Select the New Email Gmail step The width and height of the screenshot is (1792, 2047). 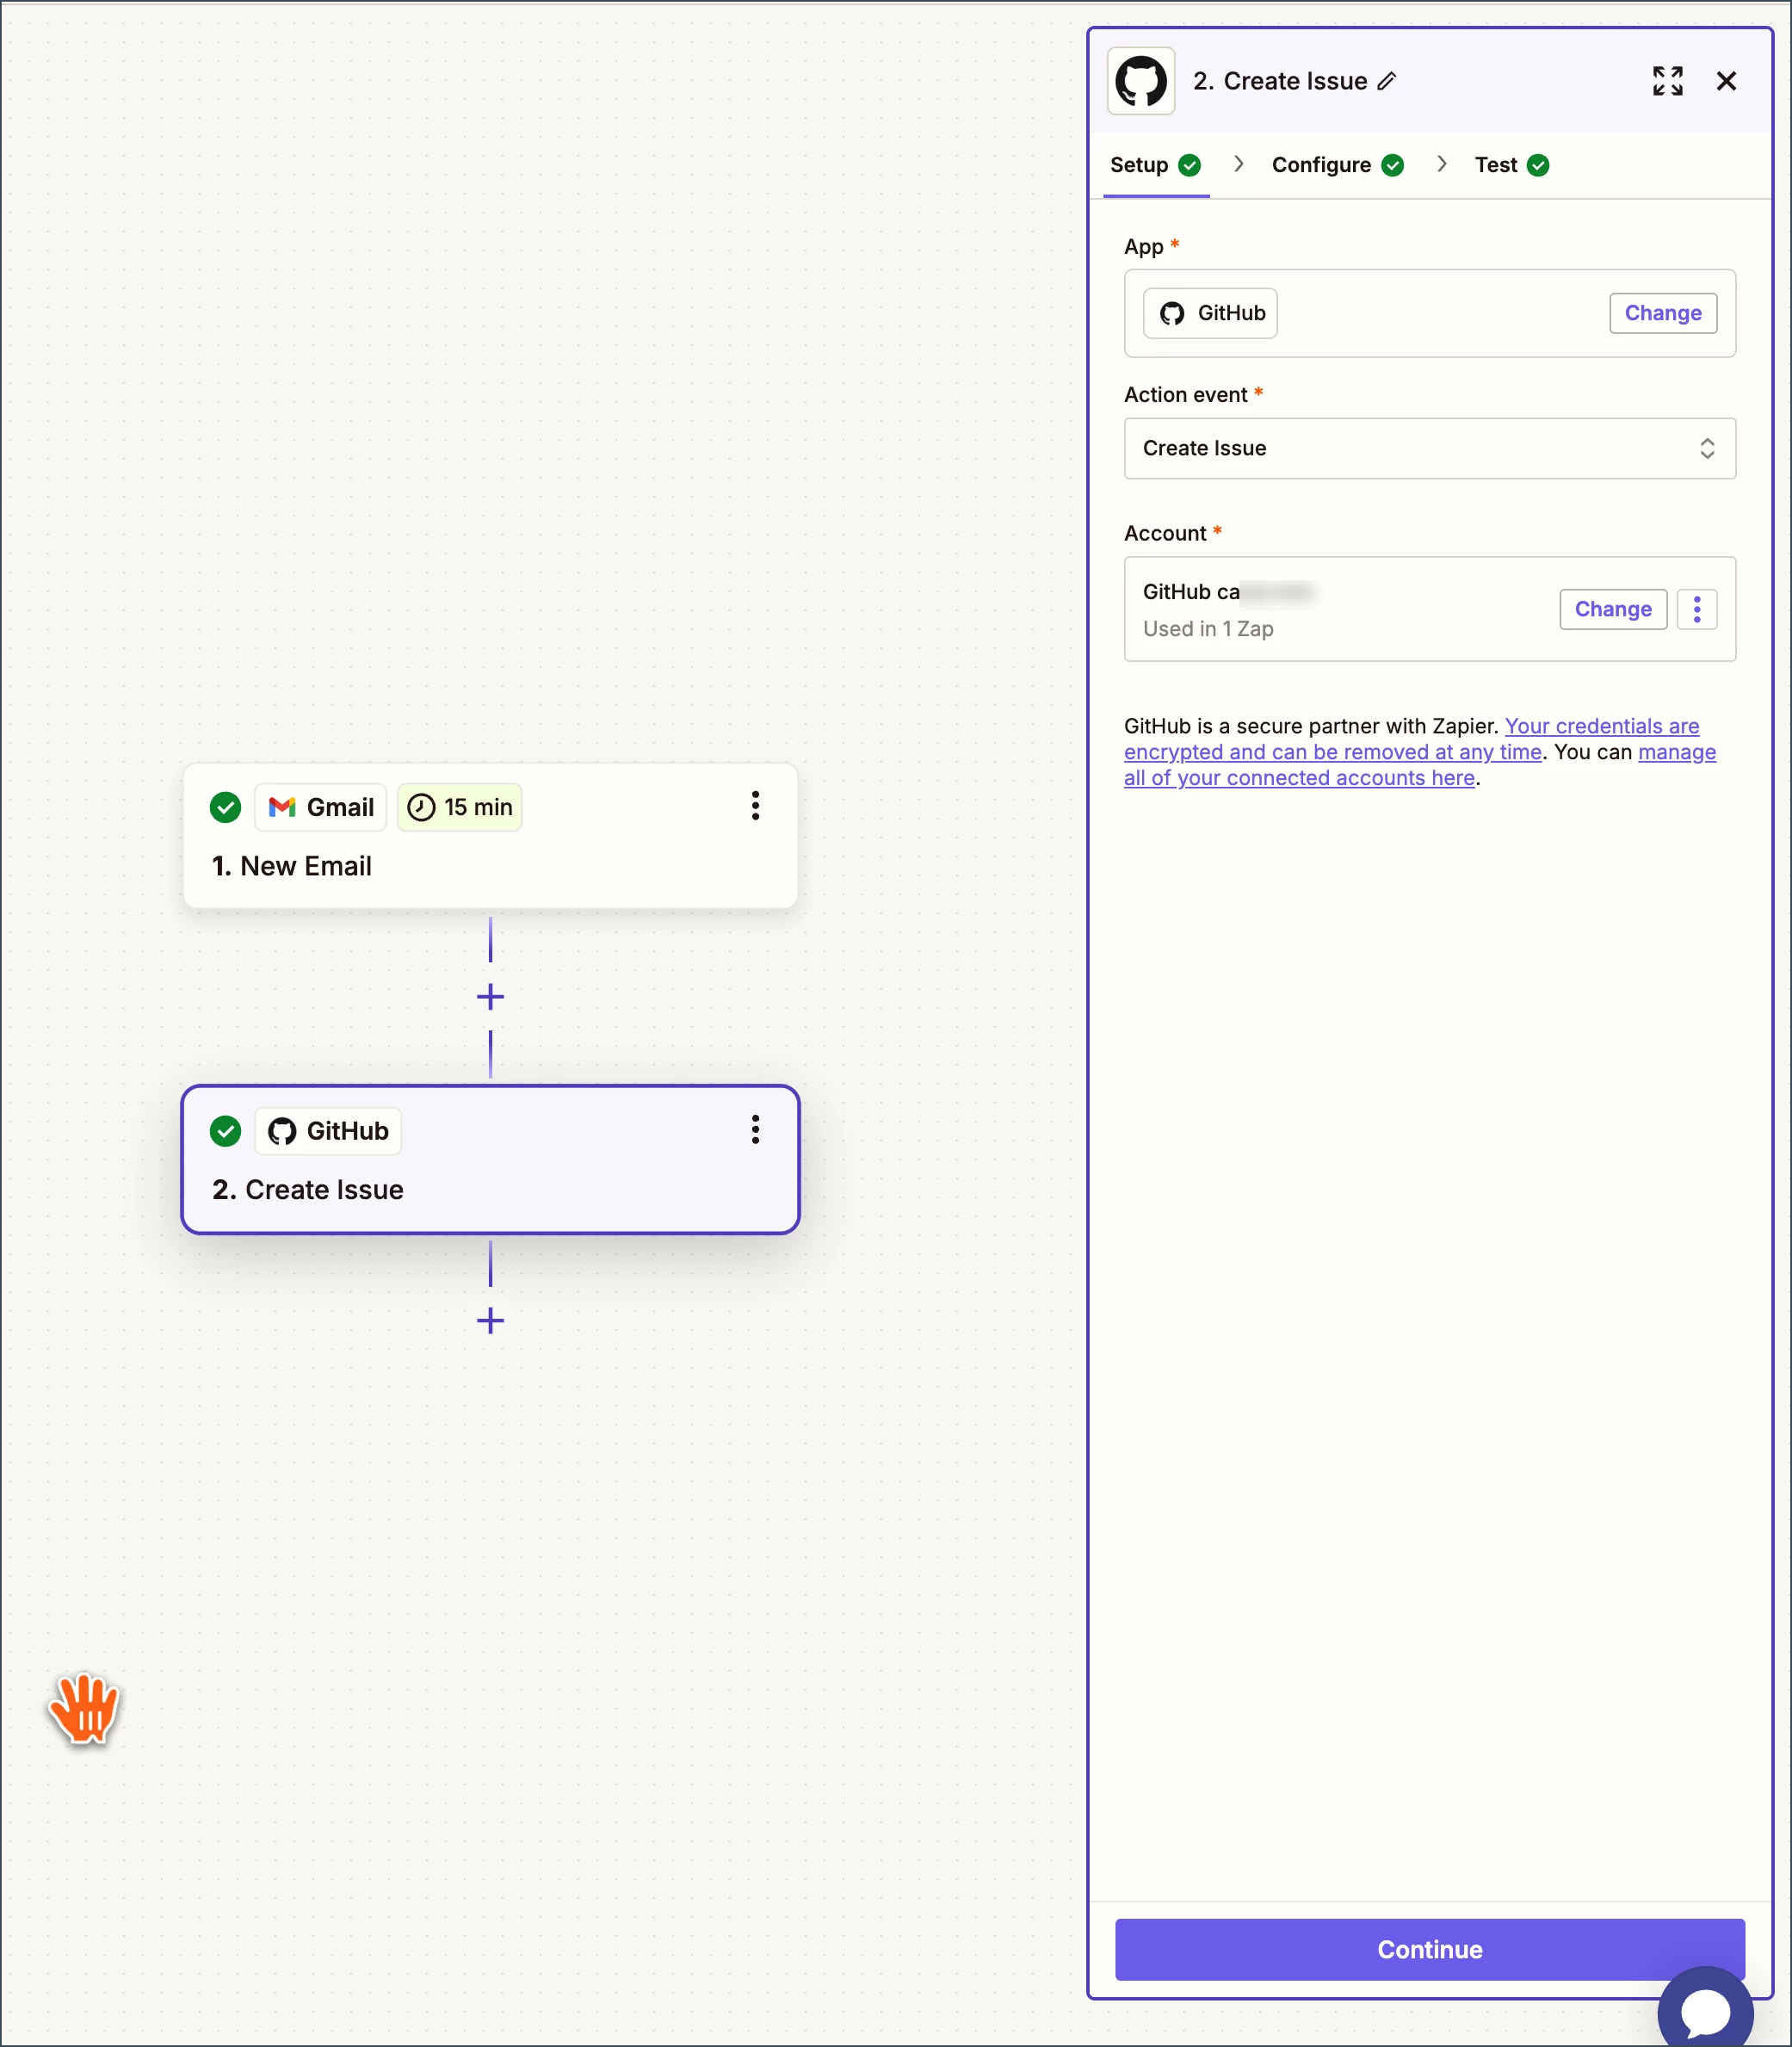[490, 836]
